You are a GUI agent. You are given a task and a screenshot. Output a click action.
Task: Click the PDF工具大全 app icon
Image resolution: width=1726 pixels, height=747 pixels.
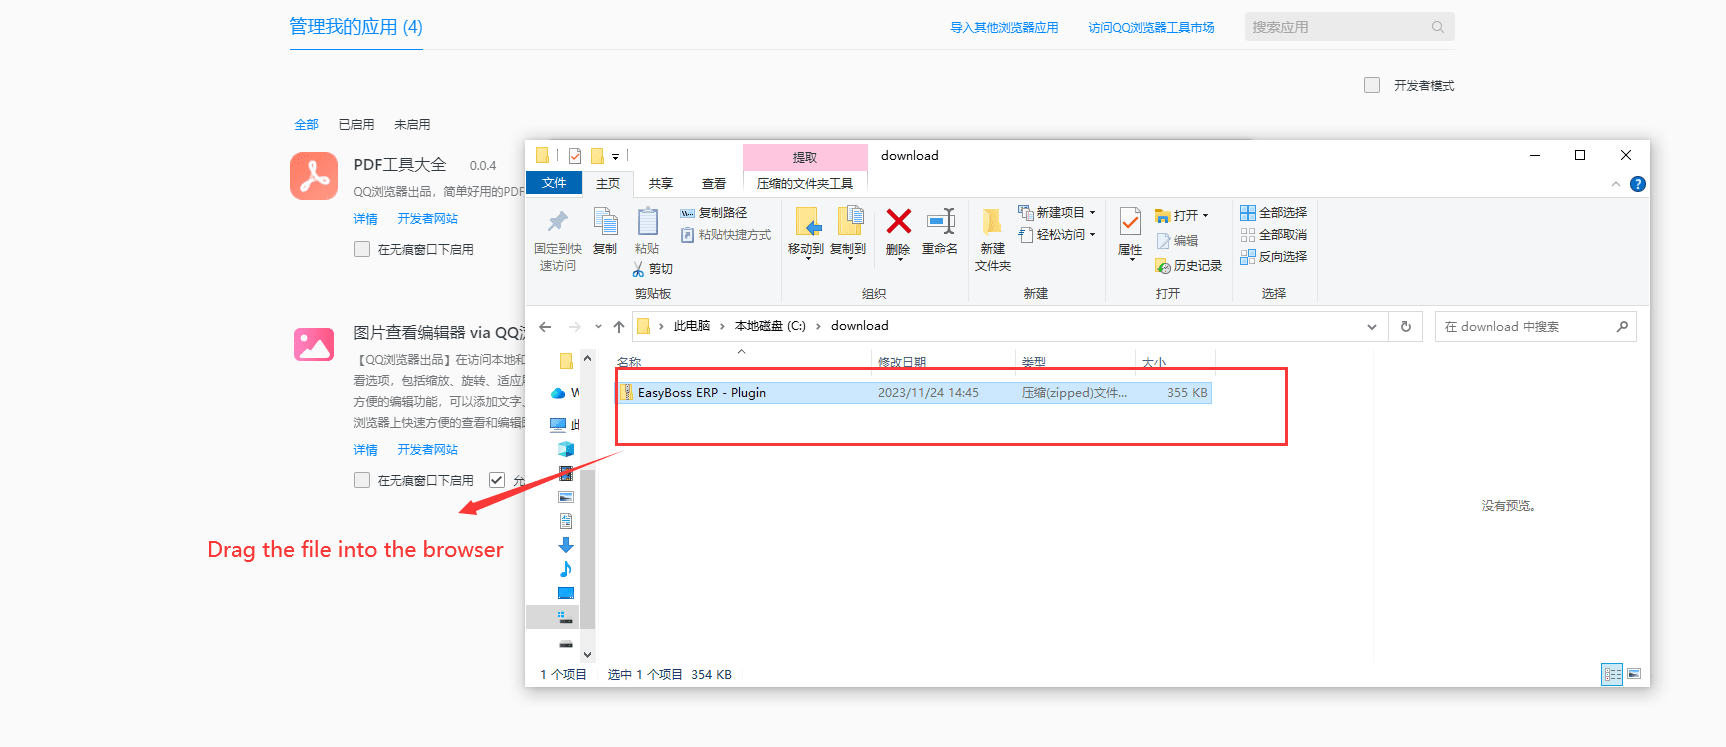(314, 176)
